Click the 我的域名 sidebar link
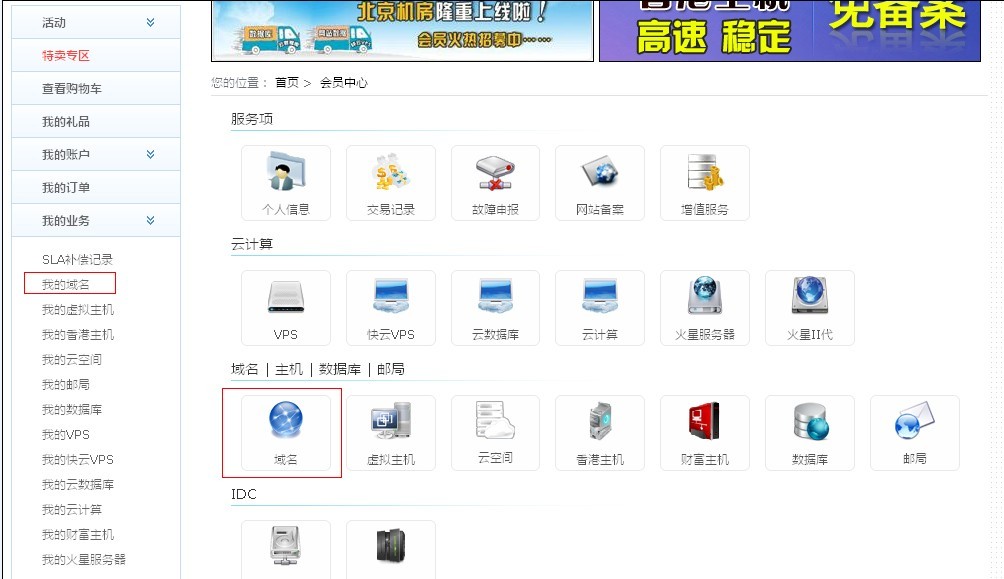 click(66, 285)
